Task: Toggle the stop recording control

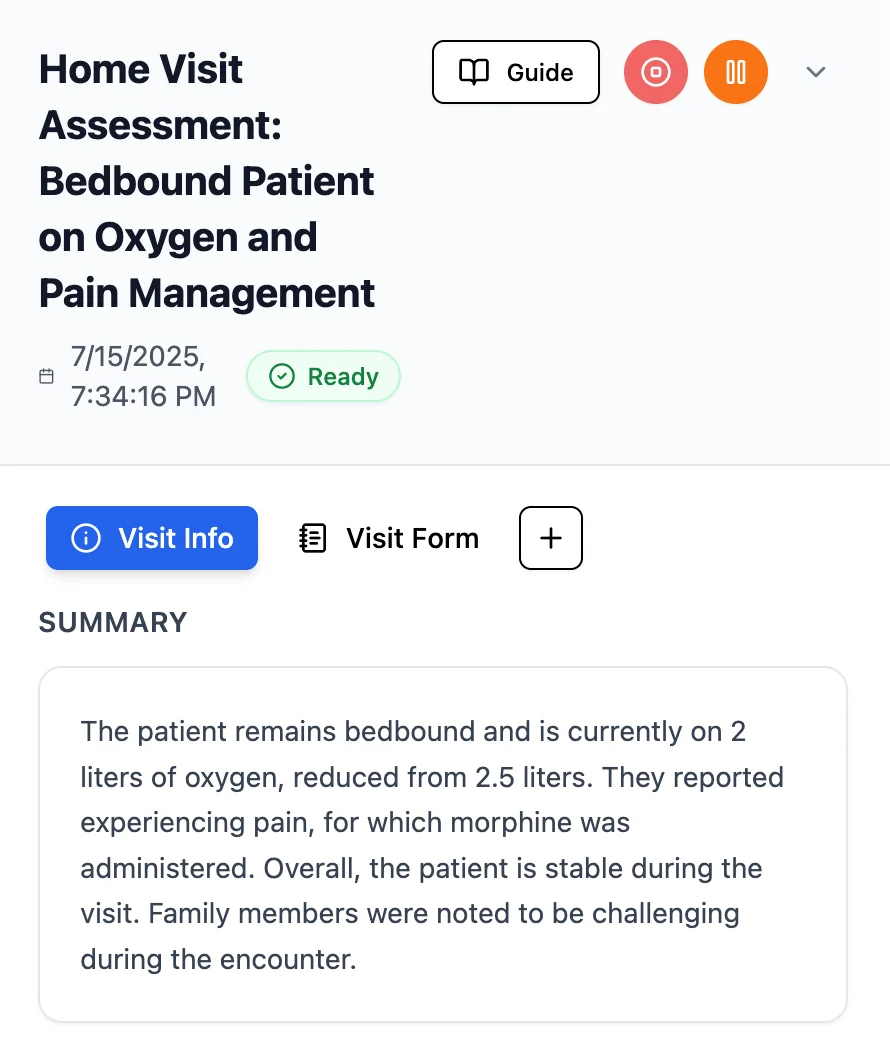Action: [656, 72]
